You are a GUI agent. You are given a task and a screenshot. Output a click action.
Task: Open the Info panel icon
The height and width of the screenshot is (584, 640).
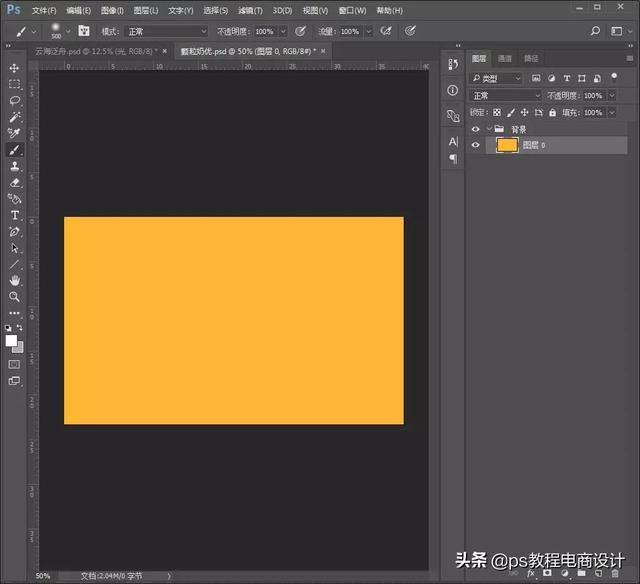453,90
